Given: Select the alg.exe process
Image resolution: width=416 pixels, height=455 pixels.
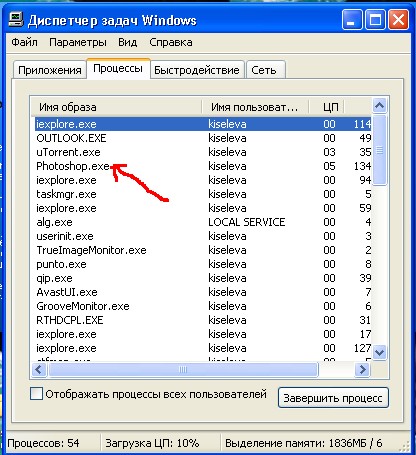Looking at the screenshot, I should [x=203, y=222].
